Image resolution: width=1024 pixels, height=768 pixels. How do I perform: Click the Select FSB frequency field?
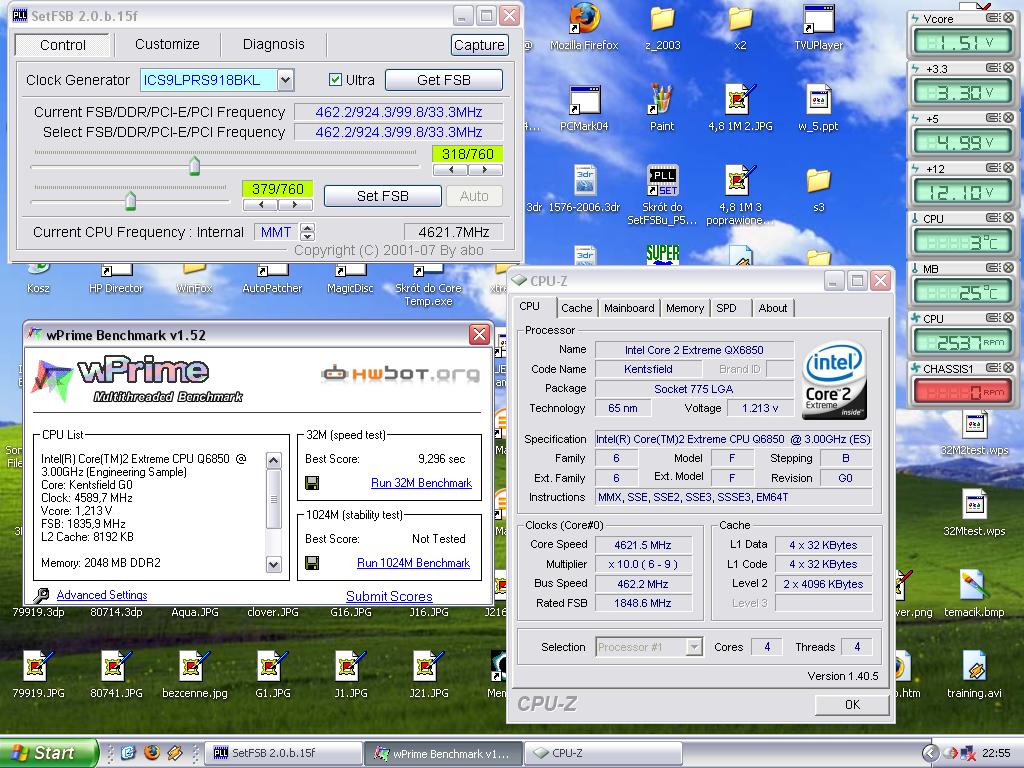398,132
